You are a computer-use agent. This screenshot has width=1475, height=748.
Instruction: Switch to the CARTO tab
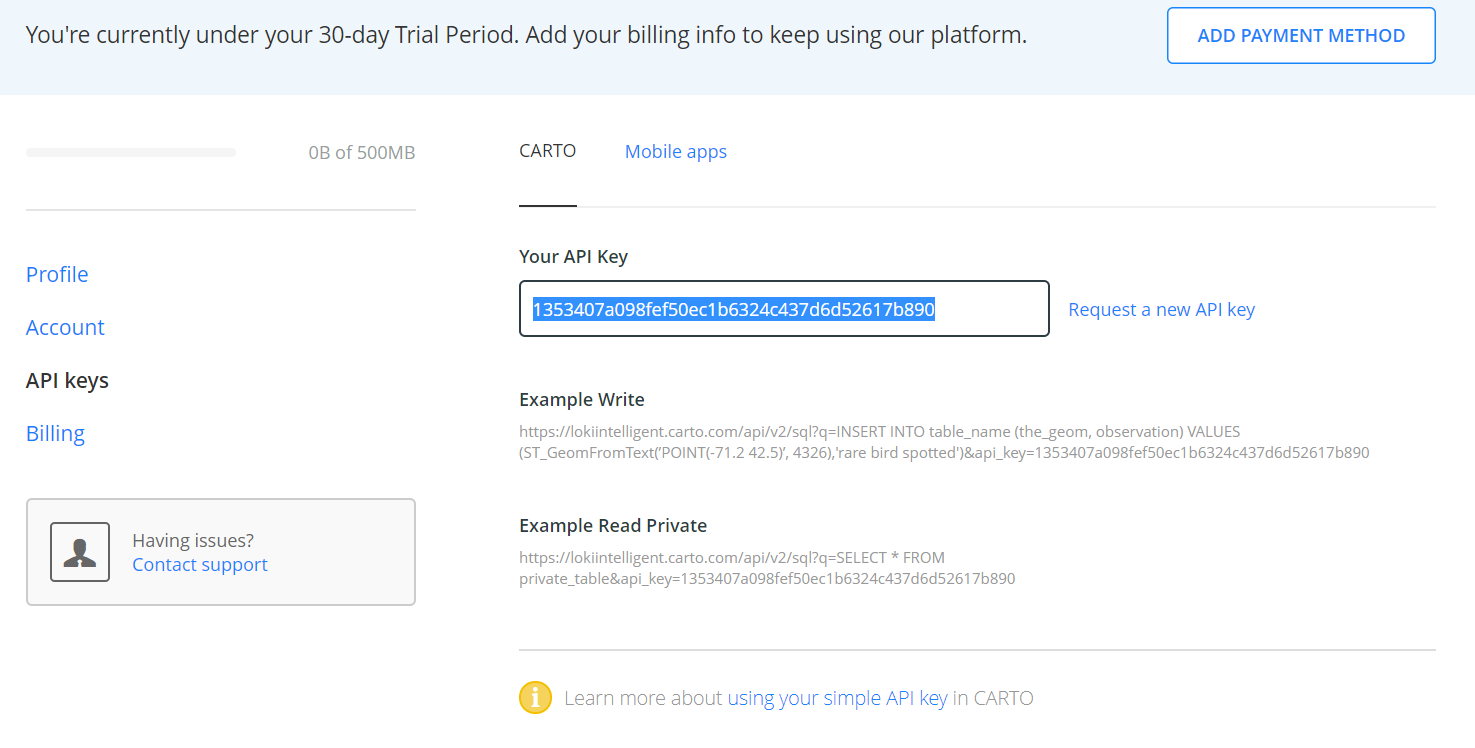point(547,152)
